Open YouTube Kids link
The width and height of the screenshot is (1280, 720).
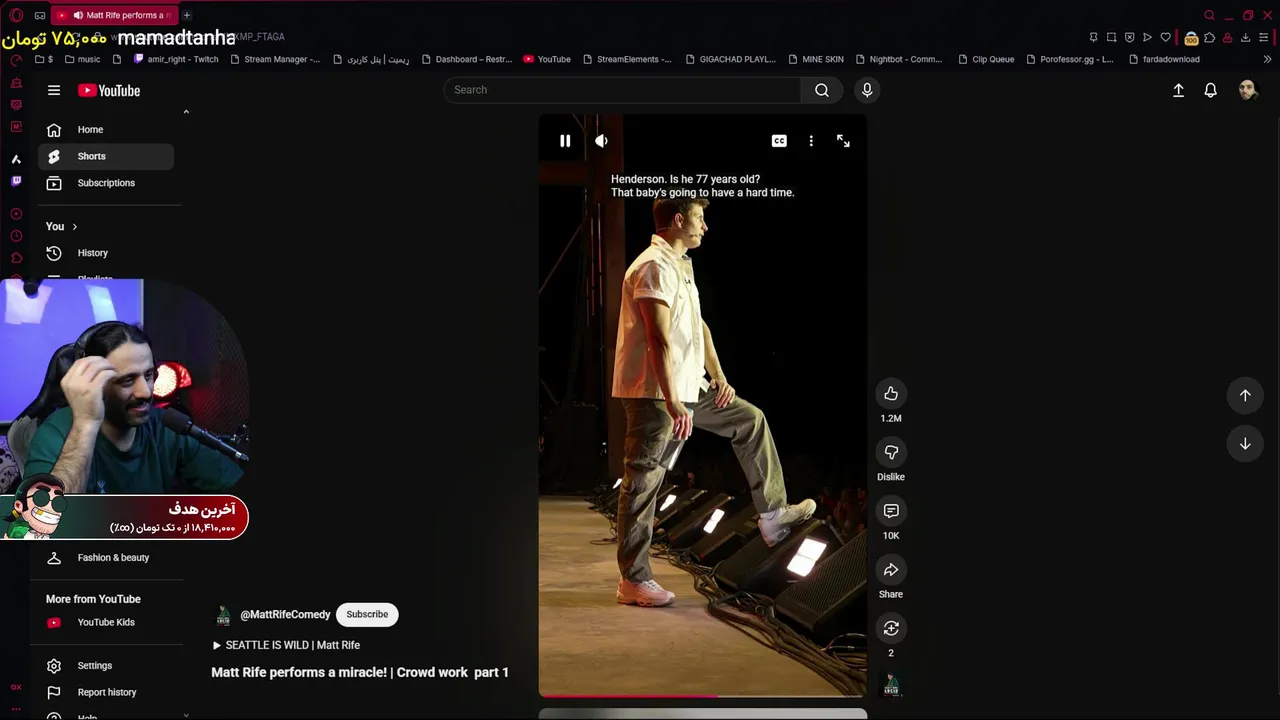106,622
